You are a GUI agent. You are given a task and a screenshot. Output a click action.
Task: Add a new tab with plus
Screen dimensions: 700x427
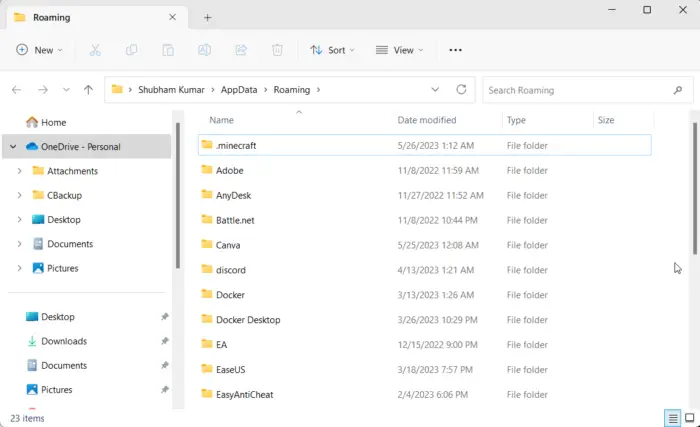tap(207, 18)
